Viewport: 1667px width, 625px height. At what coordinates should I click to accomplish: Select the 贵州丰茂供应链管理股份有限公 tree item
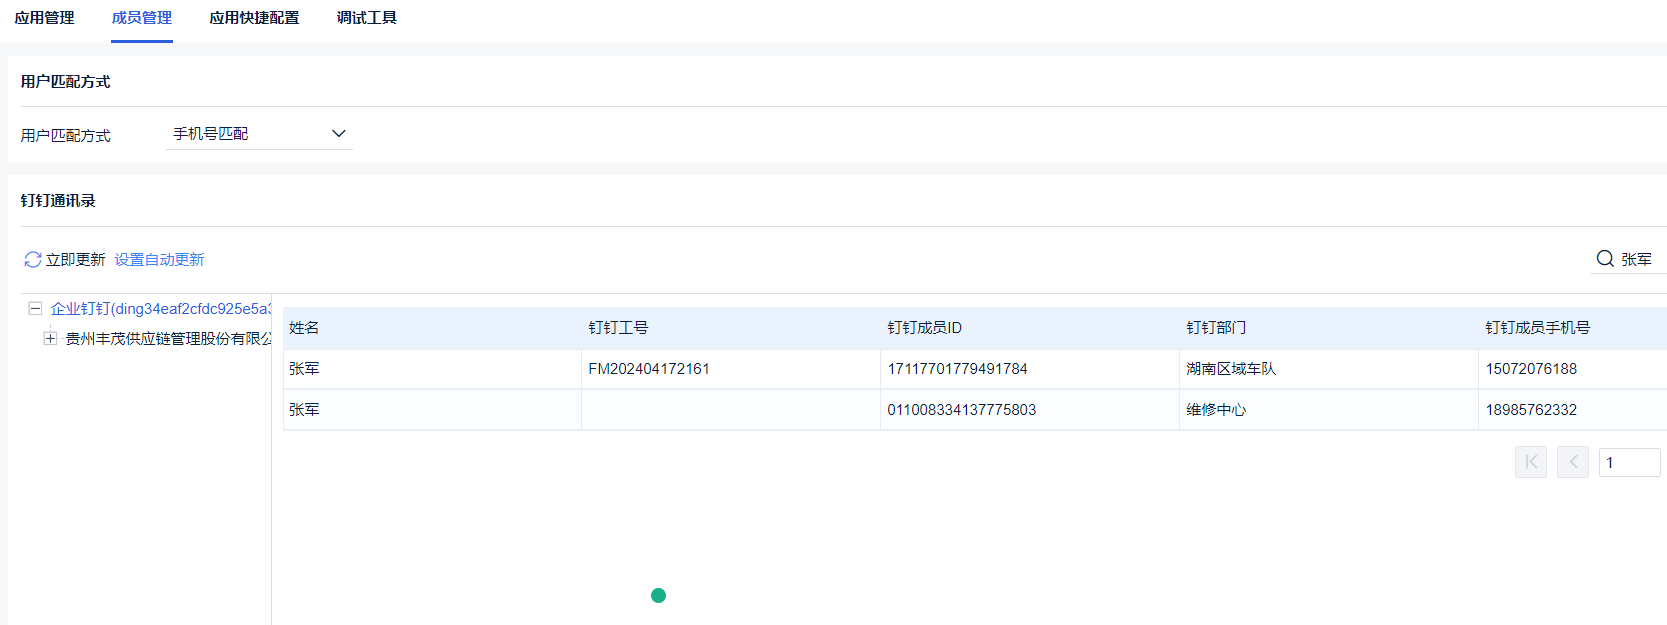pos(168,339)
